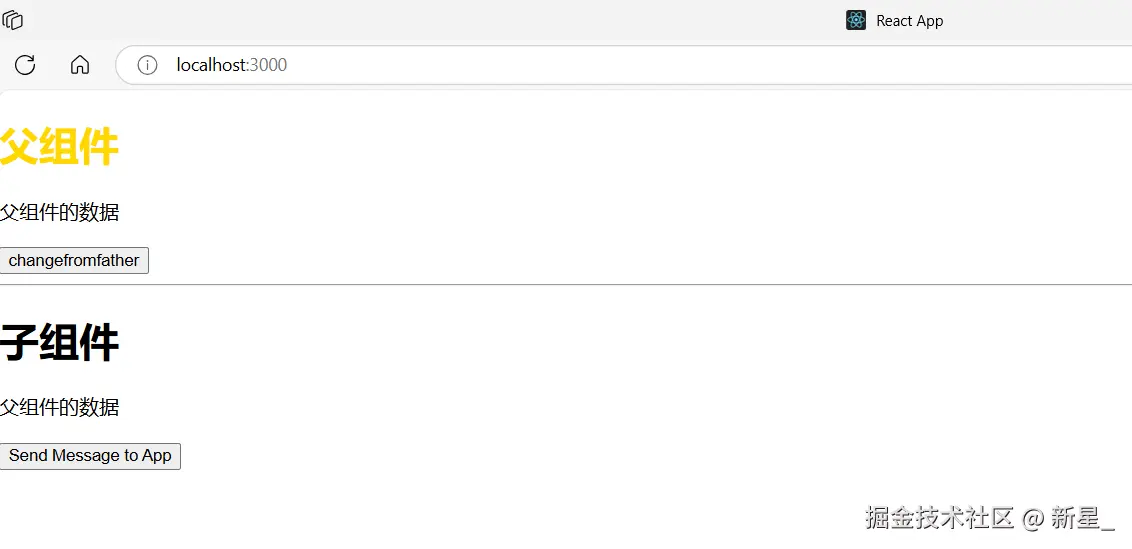Click the yellow 父组件 heading

click(x=60, y=148)
